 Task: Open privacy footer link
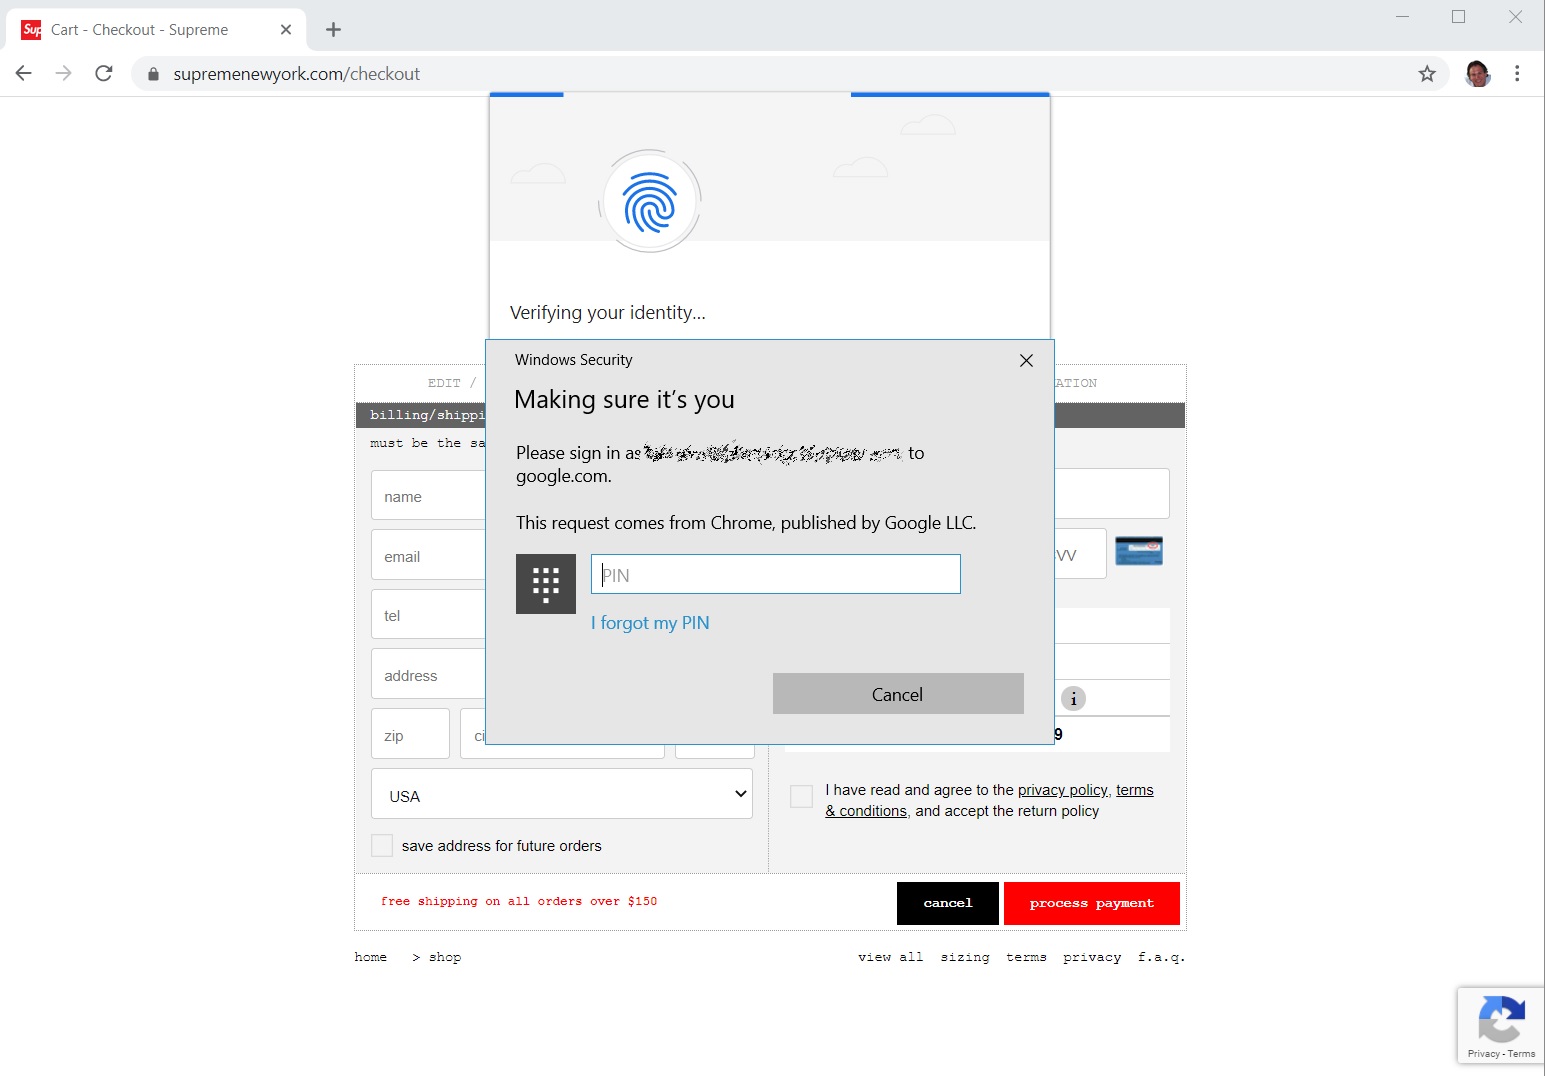pos(1092,957)
